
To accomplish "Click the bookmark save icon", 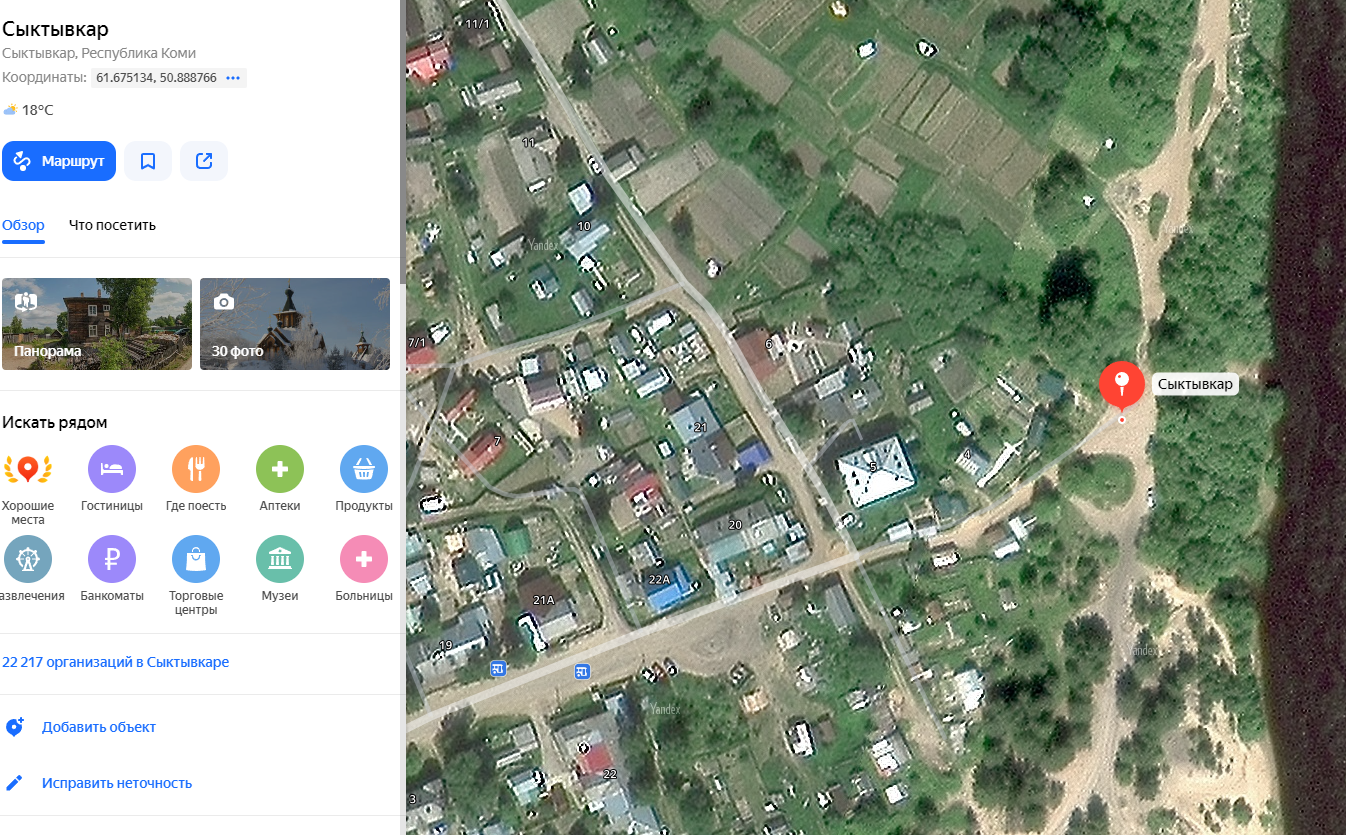I will 148,161.
